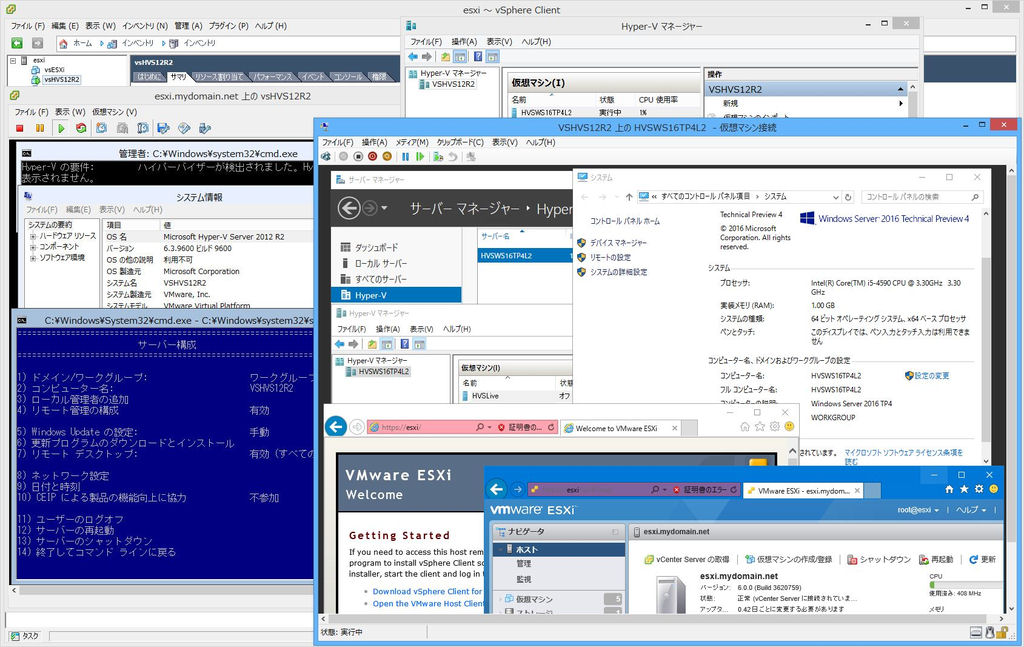Switch to the パフォーマンス tab in vSphere
The width and height of the screenshot is (1024, 647).
click(x=272, y=77)
